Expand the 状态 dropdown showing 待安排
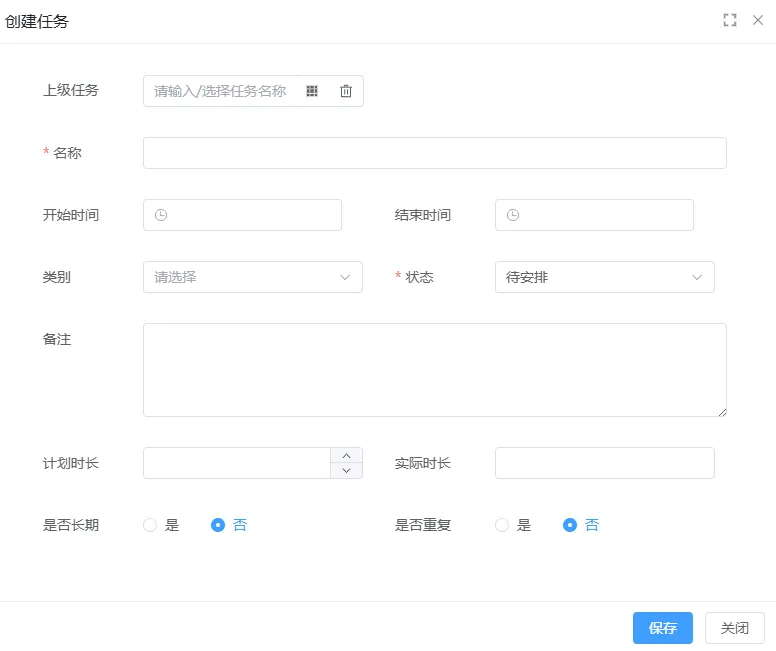Screen dimensions: 776x651 604,277
